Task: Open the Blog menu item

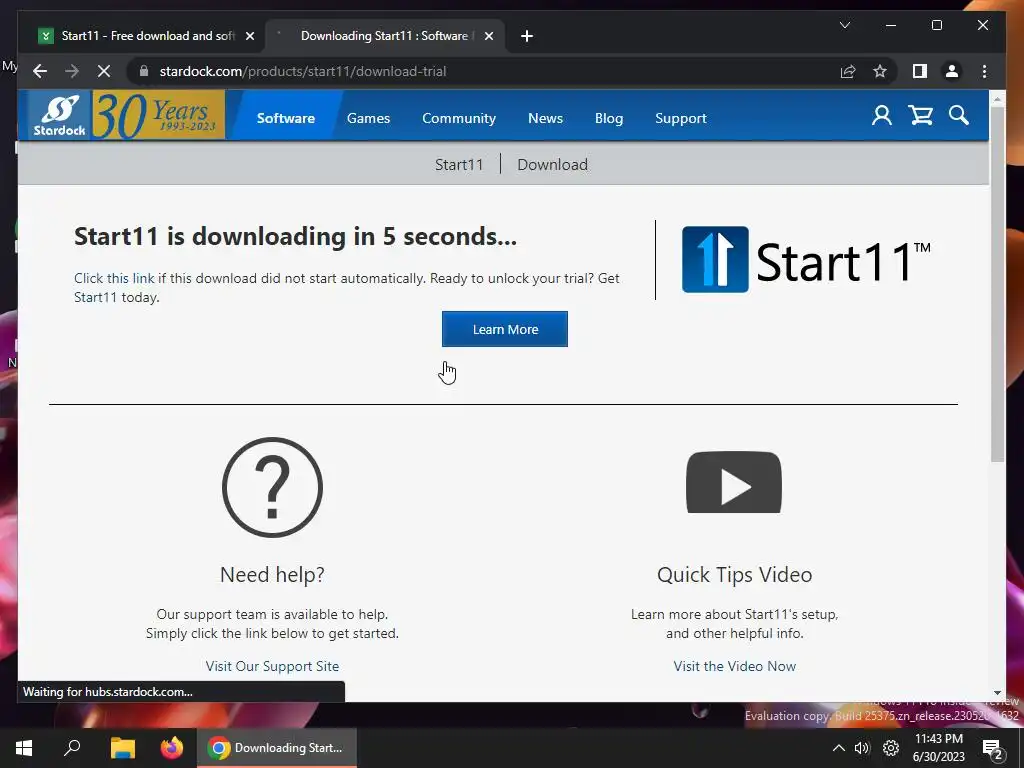Action: click(x=609, y=118)
